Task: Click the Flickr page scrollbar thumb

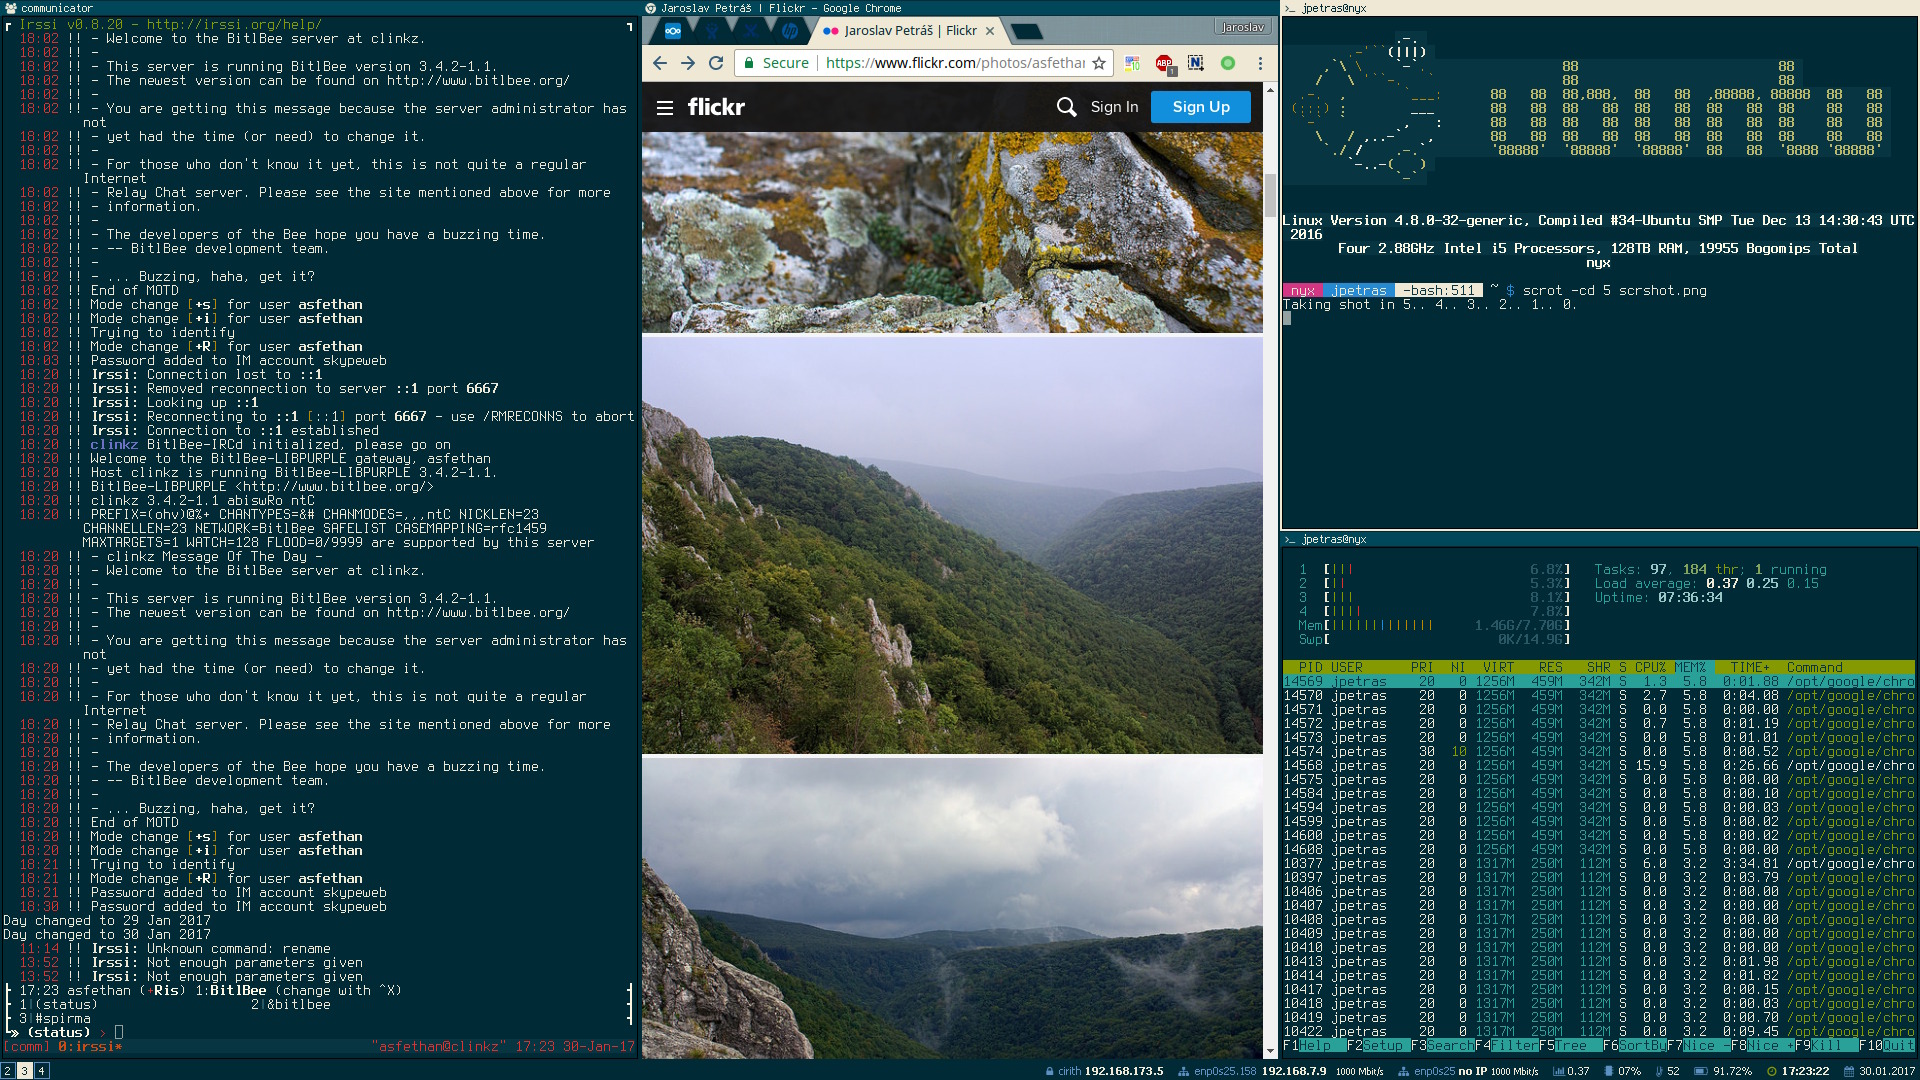Action: (1271, 195)
